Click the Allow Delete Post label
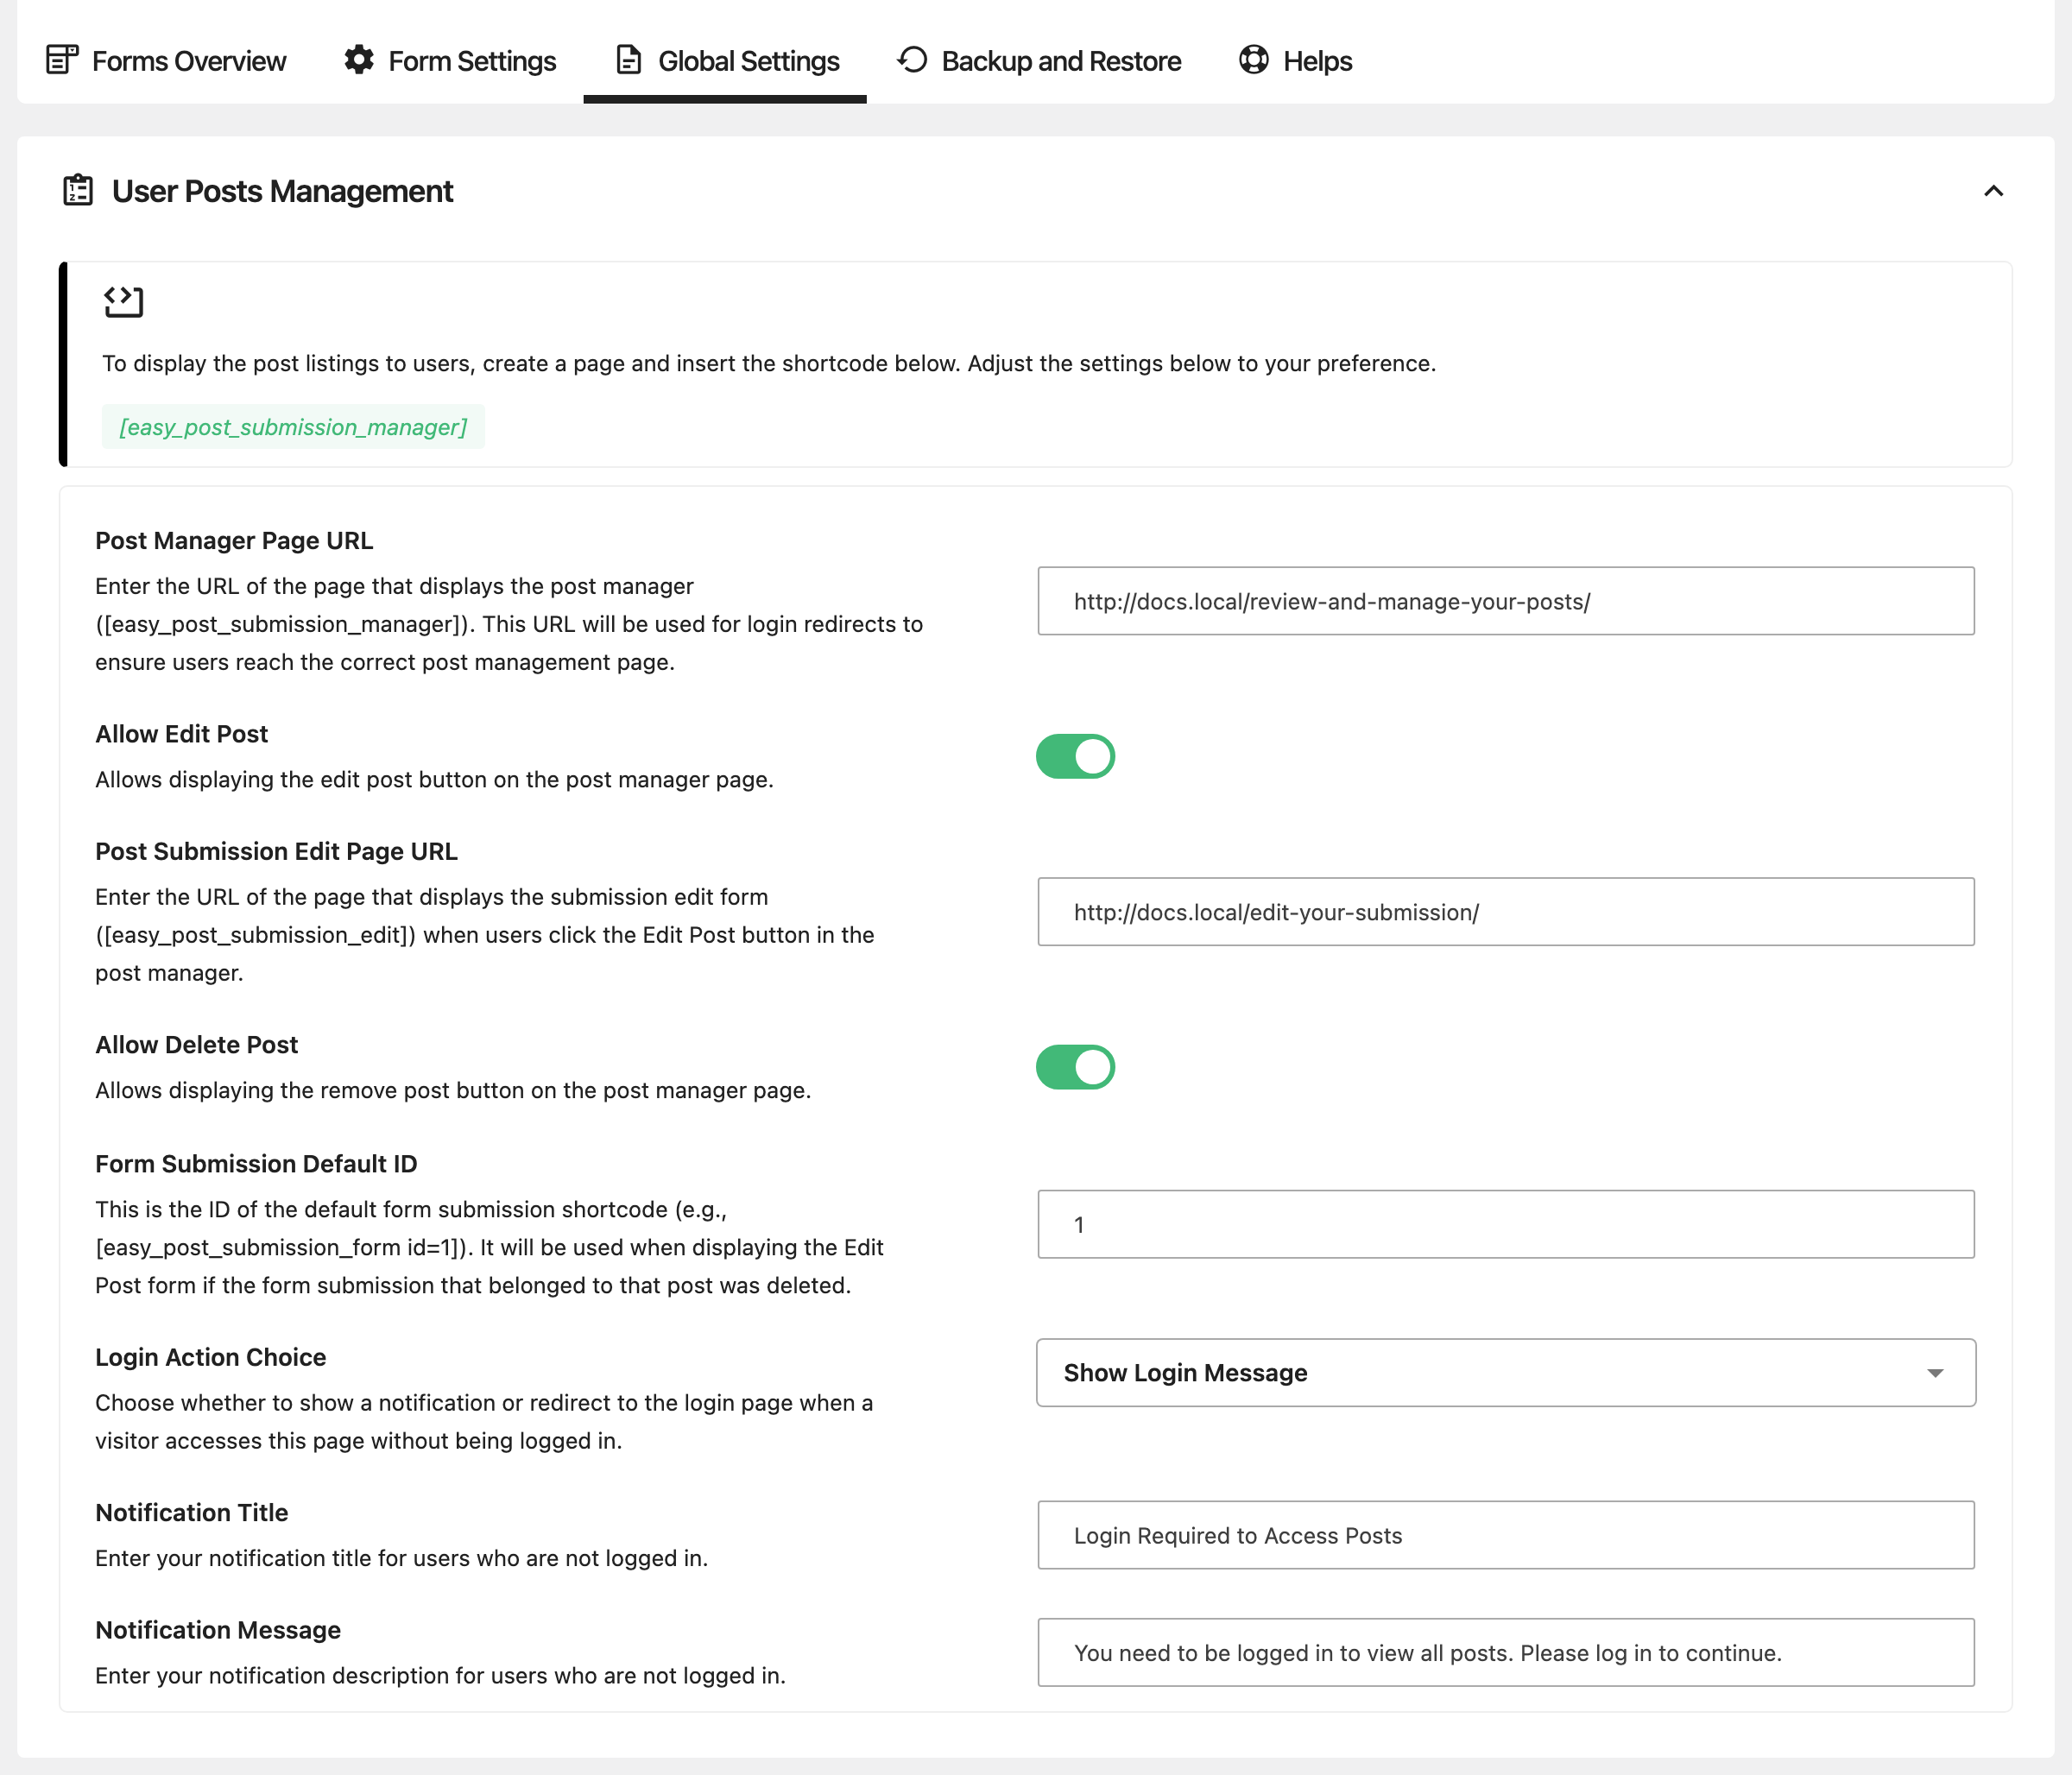The width and height of the screenshot is (2072, 1775). (x=196, y=1044)
